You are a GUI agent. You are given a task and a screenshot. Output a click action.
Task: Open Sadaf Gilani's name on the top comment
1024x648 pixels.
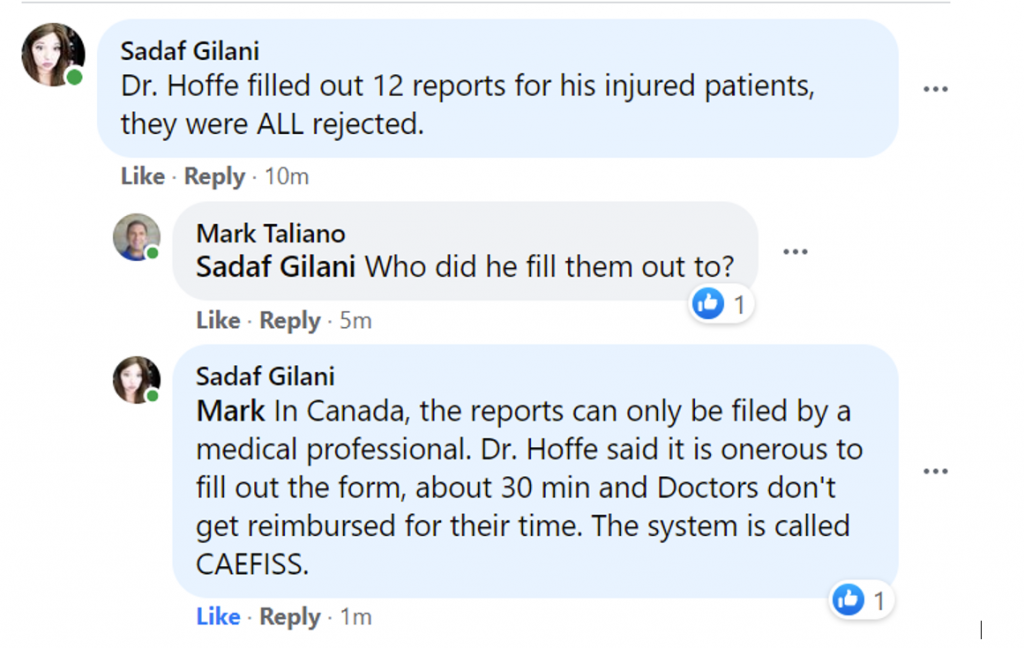(x=189, y=51)
